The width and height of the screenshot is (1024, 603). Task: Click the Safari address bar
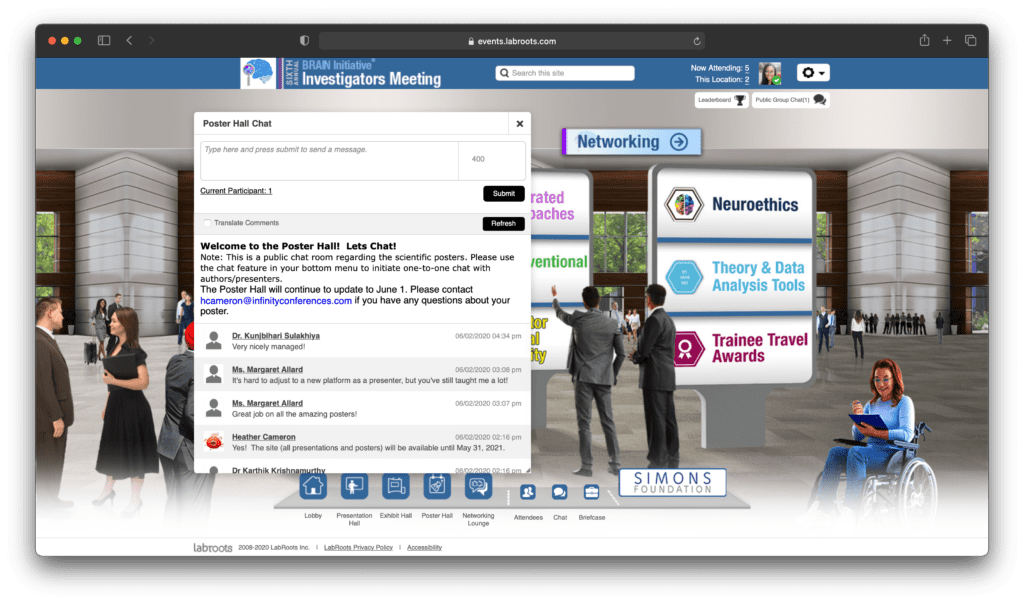tap(511, 41)
